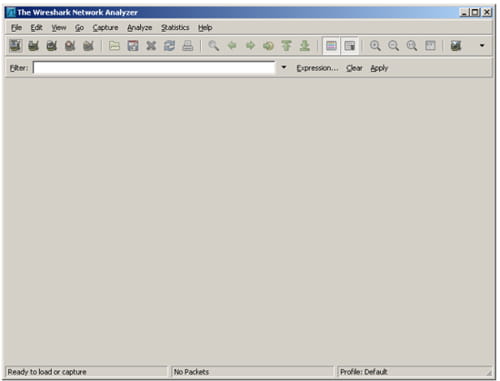
Task: Open capture options toolbar icon
Action: [x=33, y=46]
